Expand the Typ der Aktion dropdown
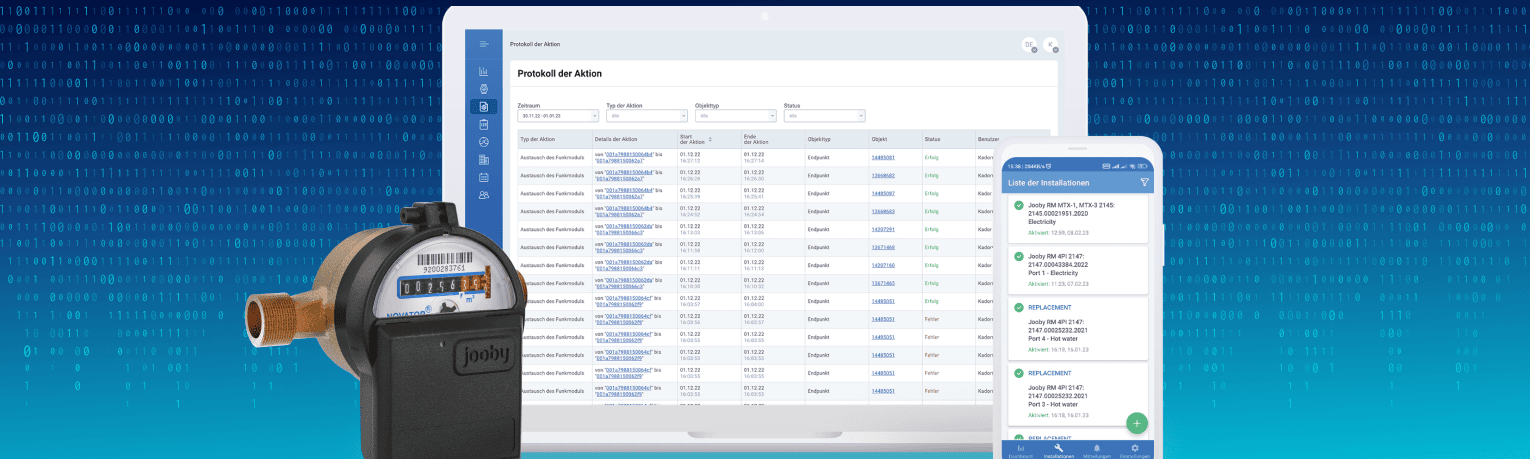This screenshot has height=459, width=1530. (x=646, y=116)
